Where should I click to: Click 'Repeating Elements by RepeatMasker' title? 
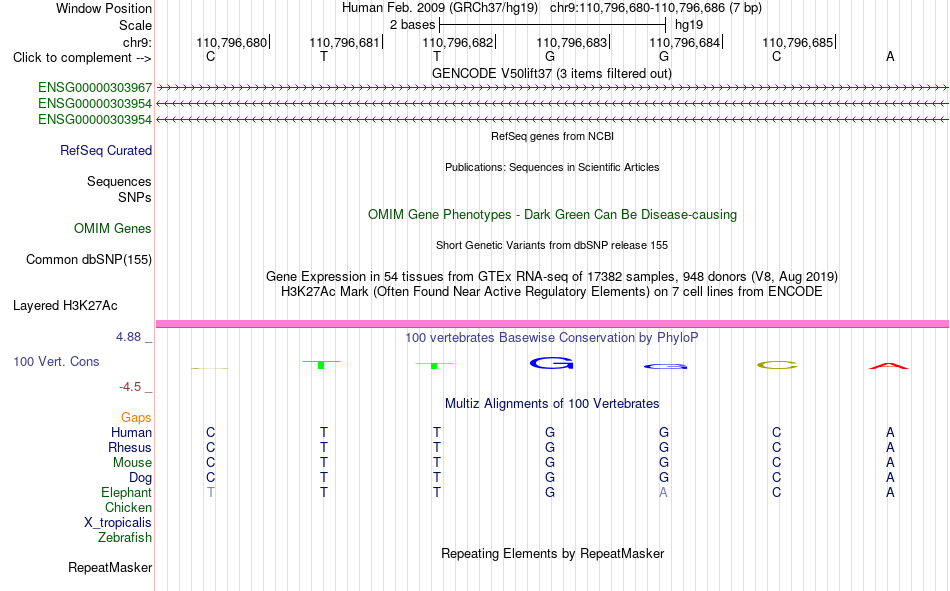point(552,553)
